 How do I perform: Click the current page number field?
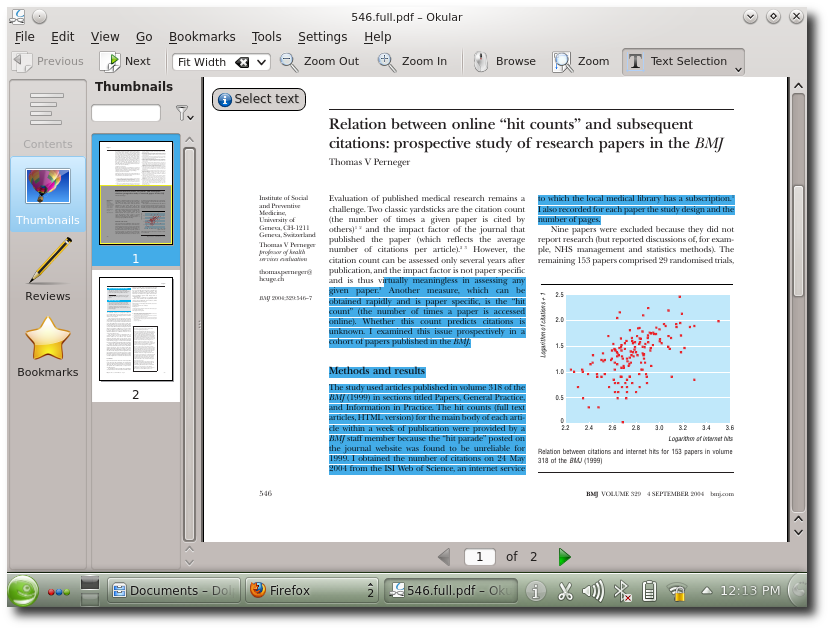(x=480, y=557)
